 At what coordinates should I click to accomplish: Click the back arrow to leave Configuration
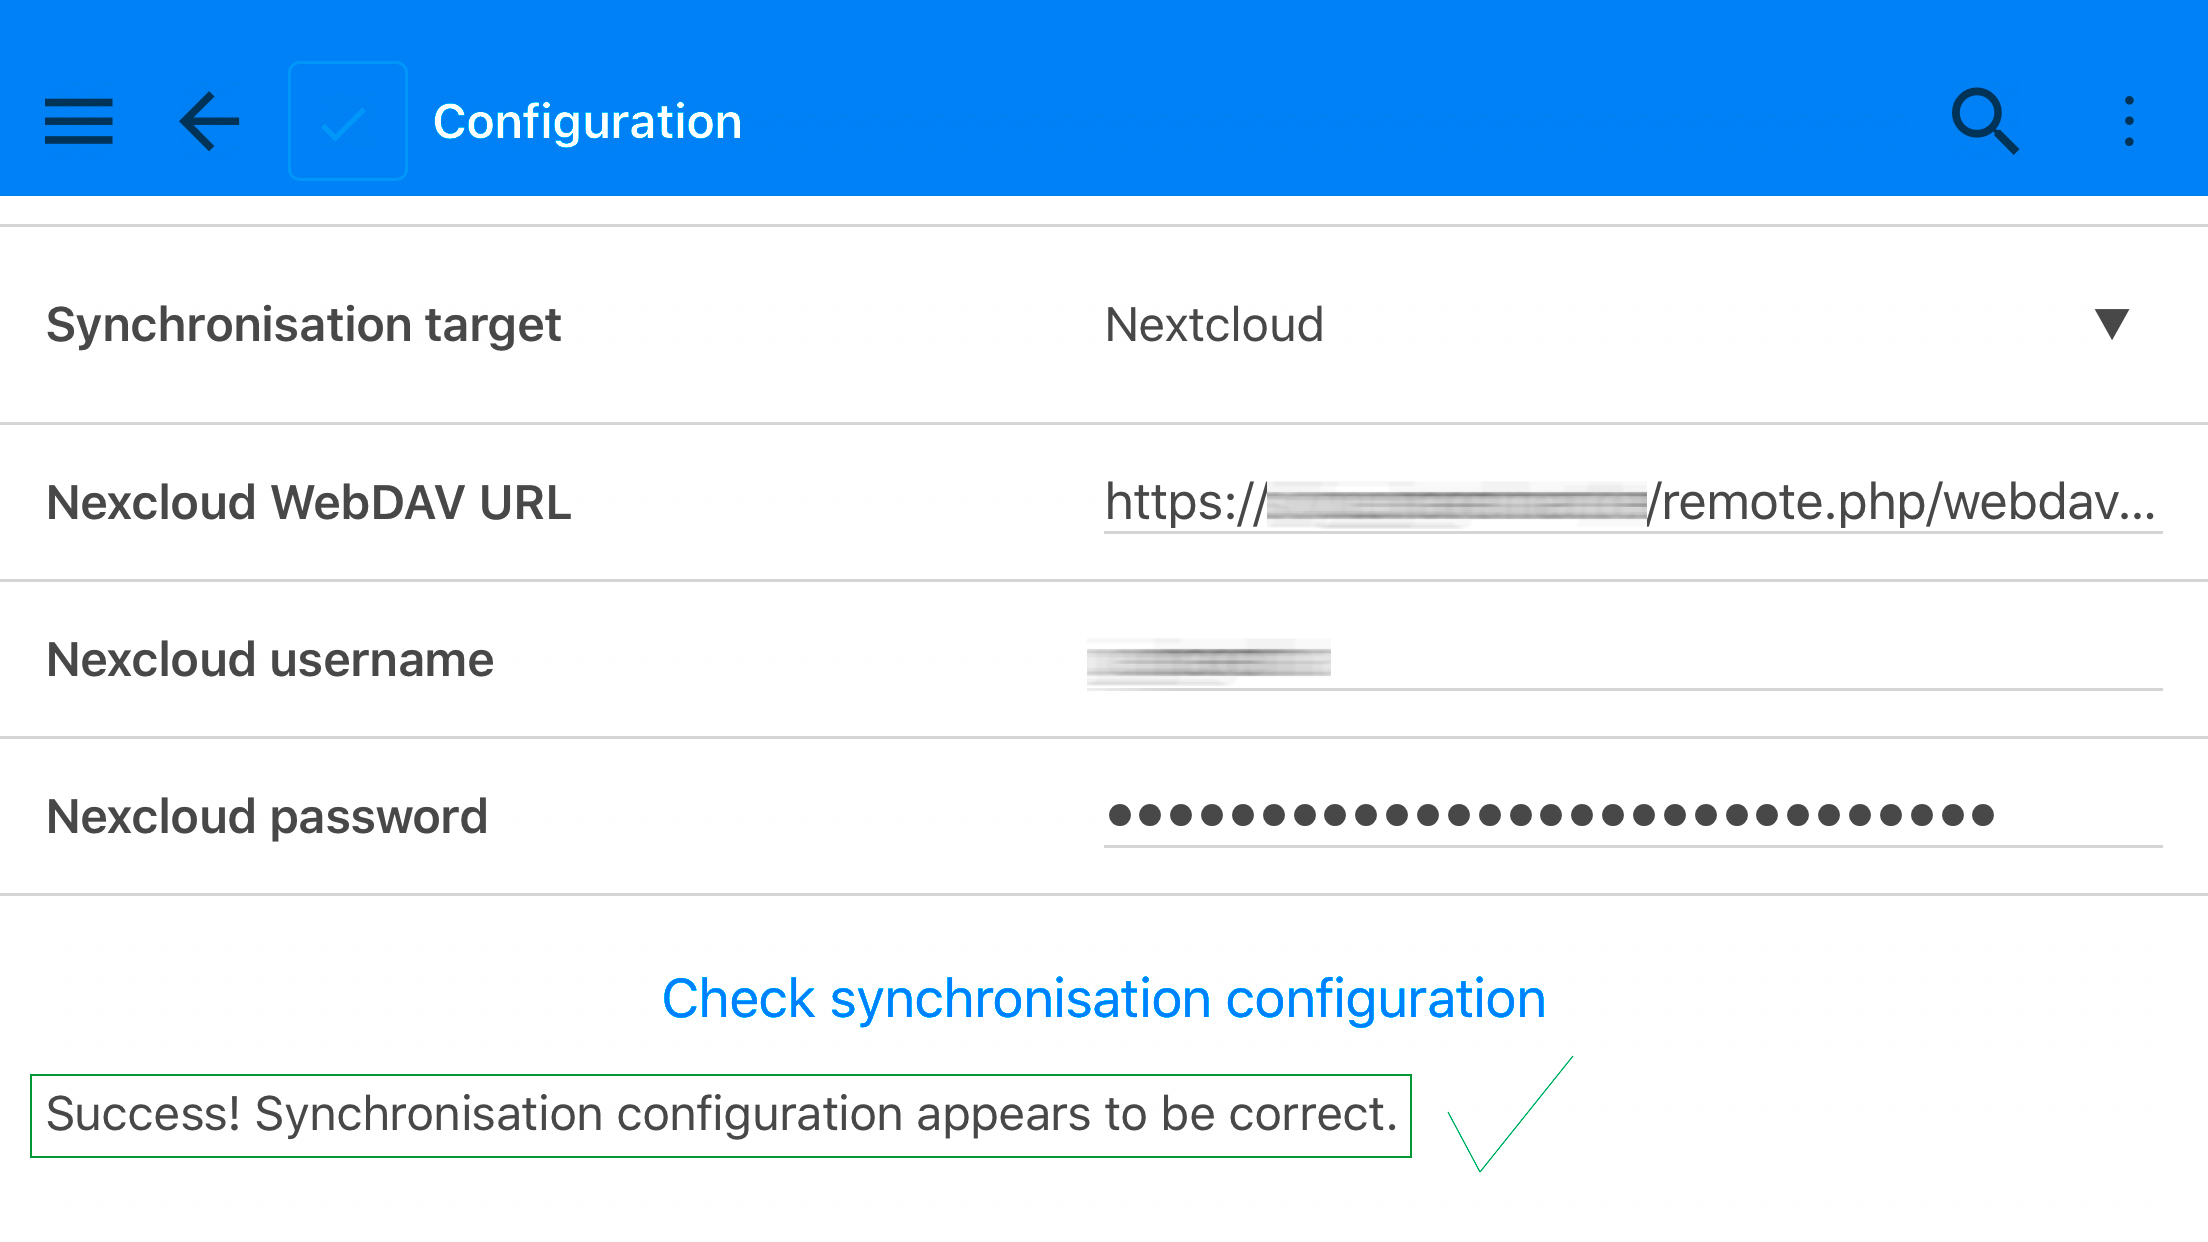[207, 120]
